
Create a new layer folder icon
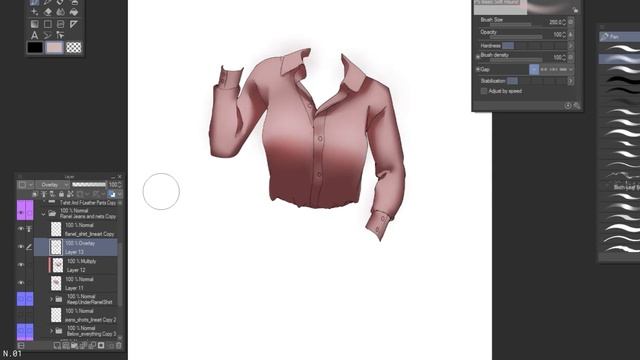click(x=74, y=346)
